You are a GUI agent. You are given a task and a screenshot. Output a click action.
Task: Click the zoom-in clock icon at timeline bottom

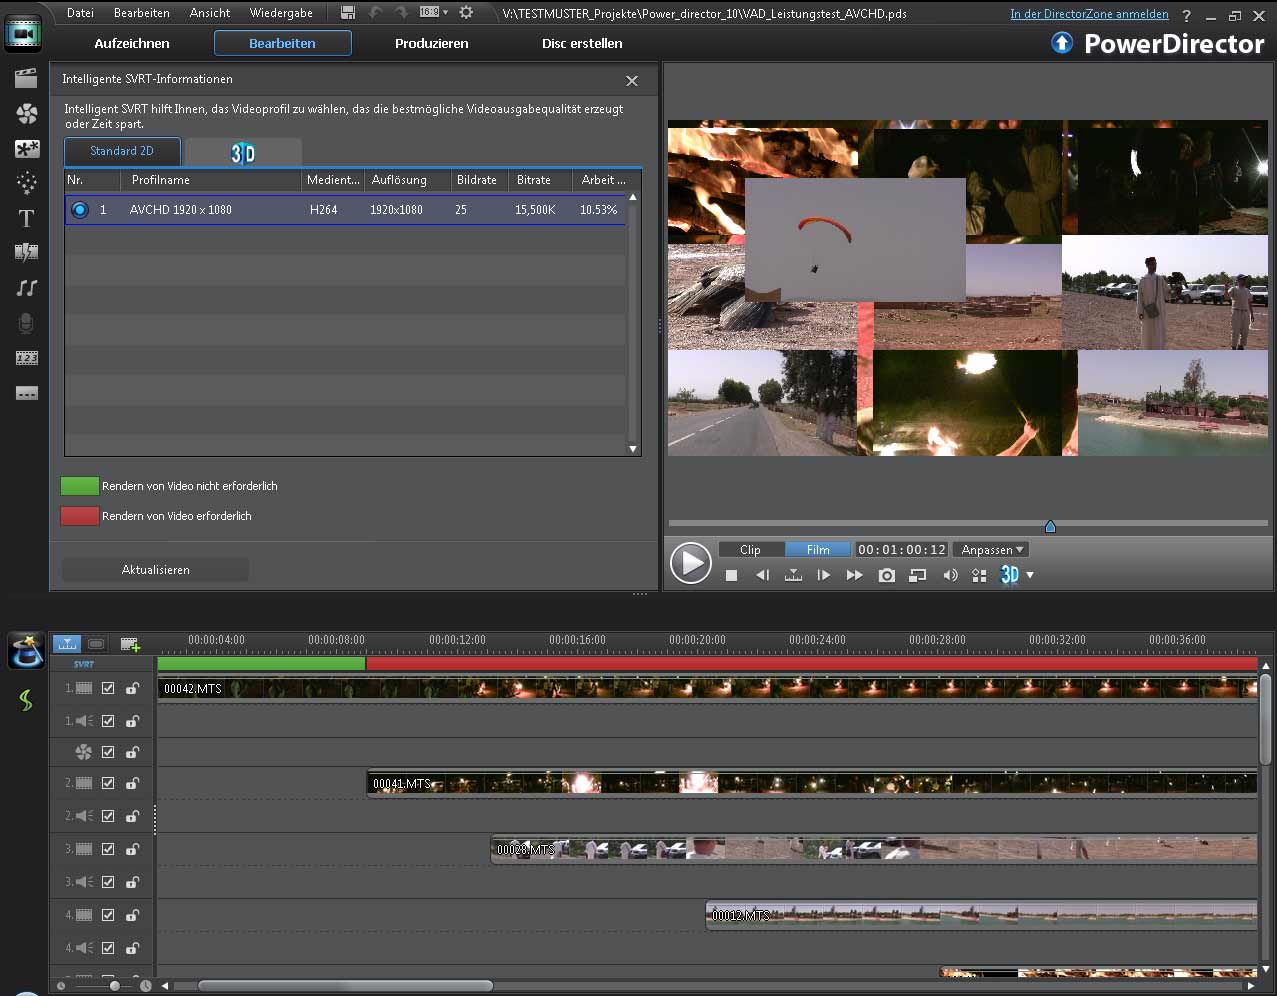pos(145,985)
